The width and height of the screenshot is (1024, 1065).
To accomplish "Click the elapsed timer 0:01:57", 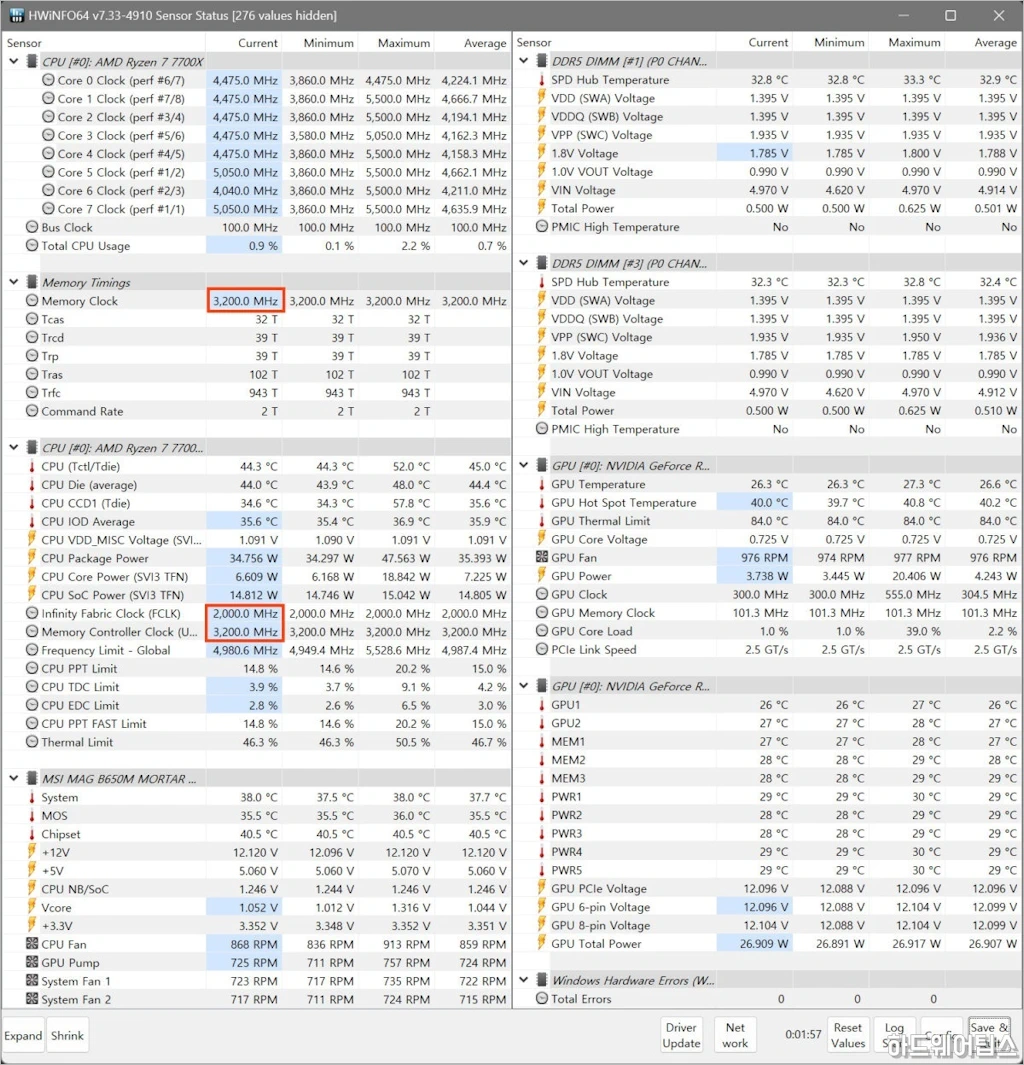I will click(803, 1034).
